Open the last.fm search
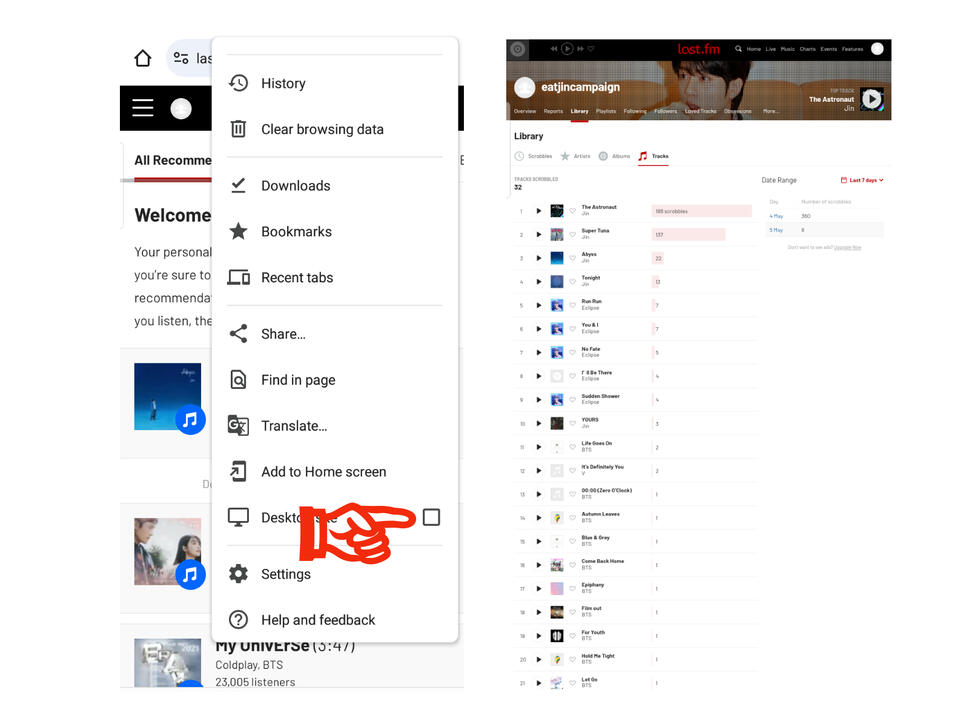Screen dimensions: 969x727 pos(737,49)
